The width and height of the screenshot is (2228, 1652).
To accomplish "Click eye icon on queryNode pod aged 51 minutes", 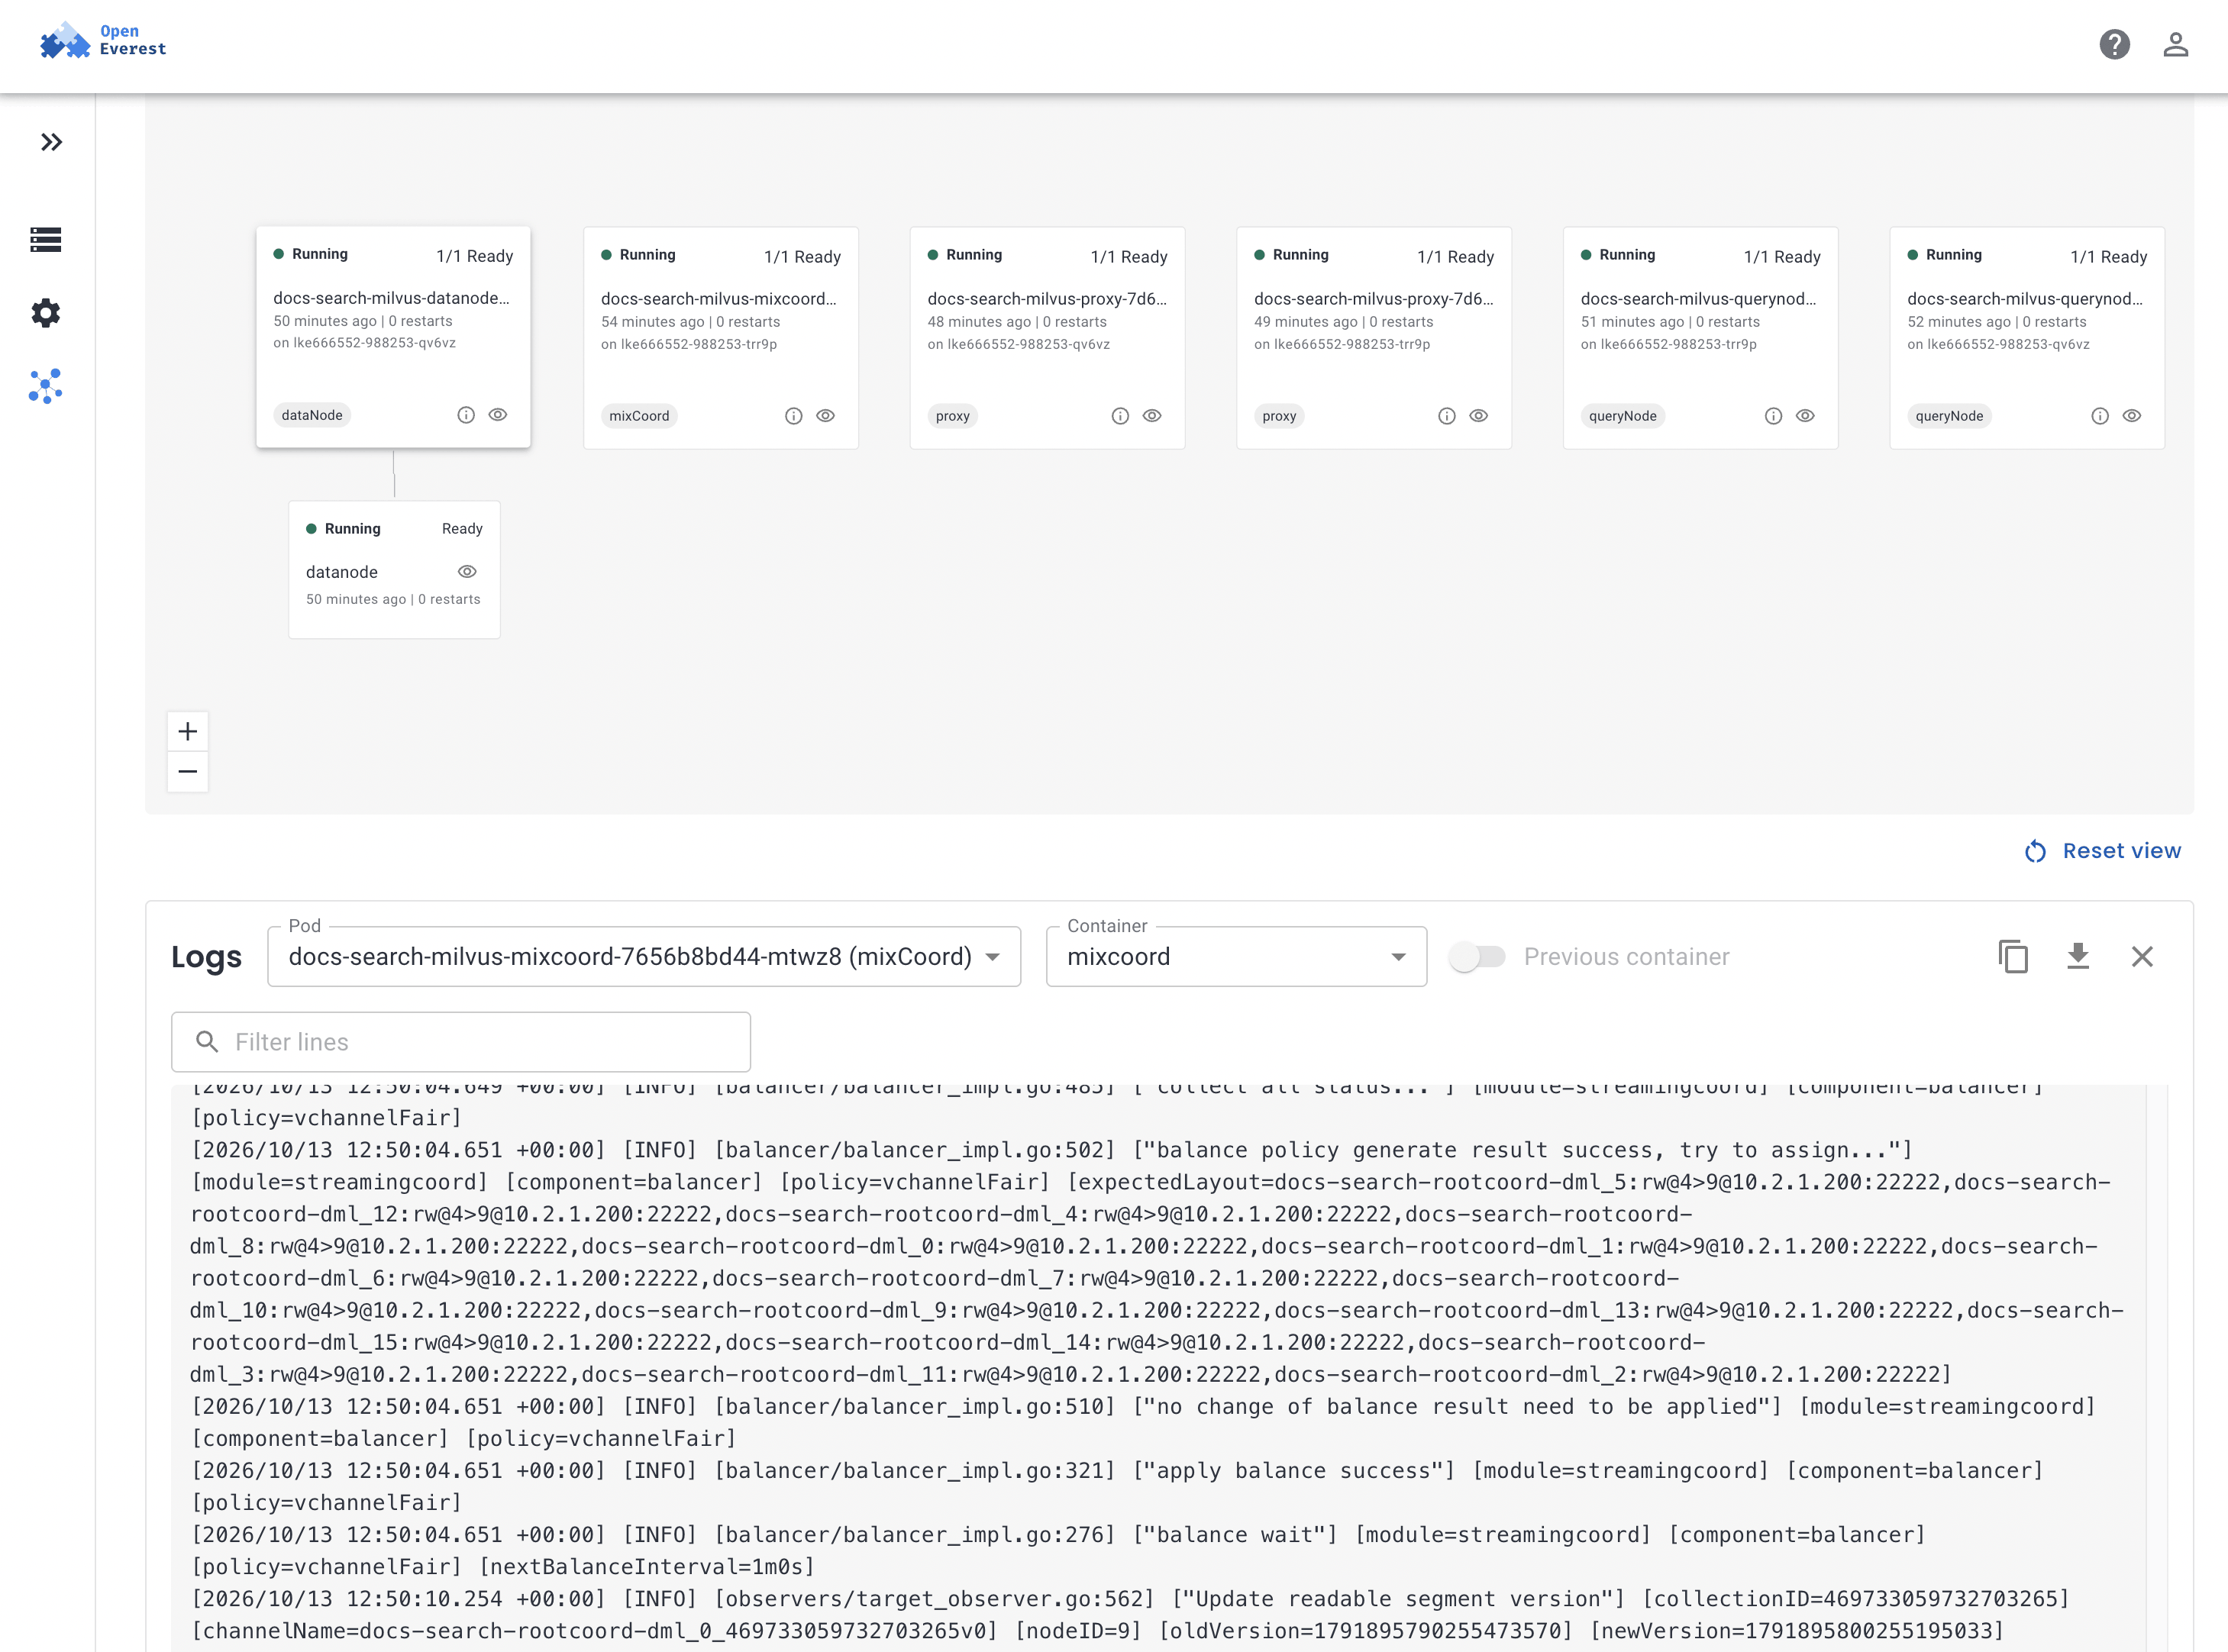I will (x=1806, y=416).
